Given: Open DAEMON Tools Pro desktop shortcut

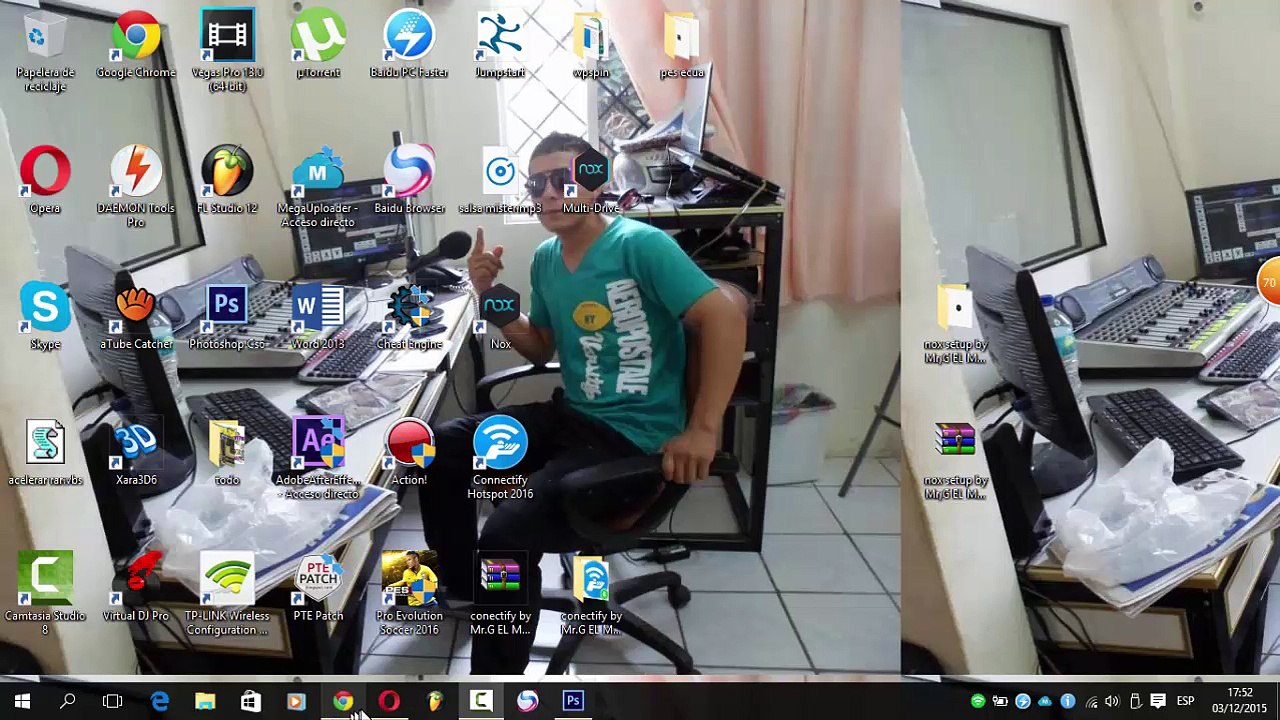Looking at the screenshot, I should (136, 174).
